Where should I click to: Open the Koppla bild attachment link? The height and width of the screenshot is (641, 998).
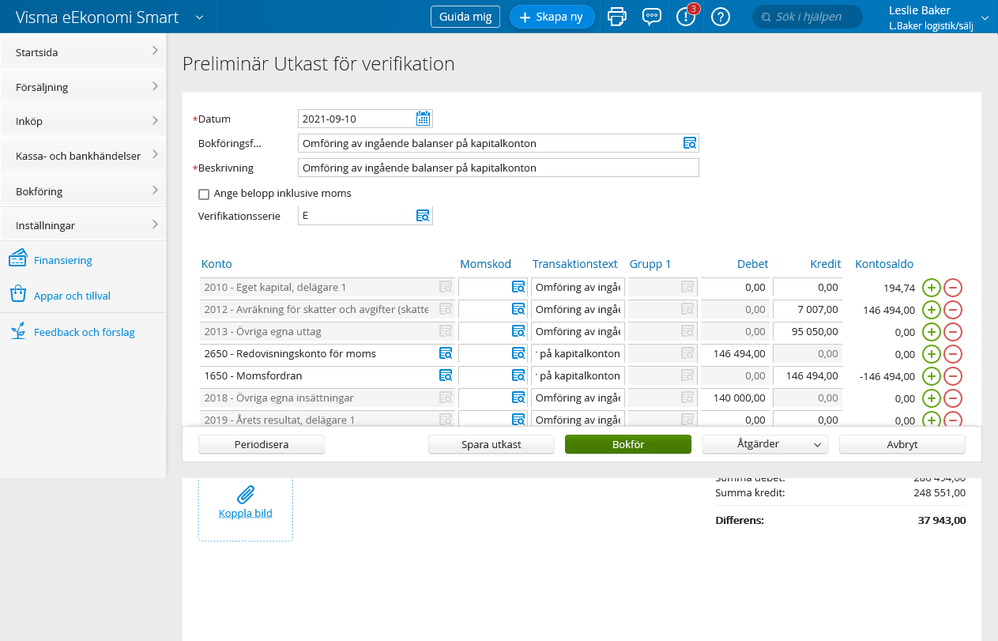(245, 512)
